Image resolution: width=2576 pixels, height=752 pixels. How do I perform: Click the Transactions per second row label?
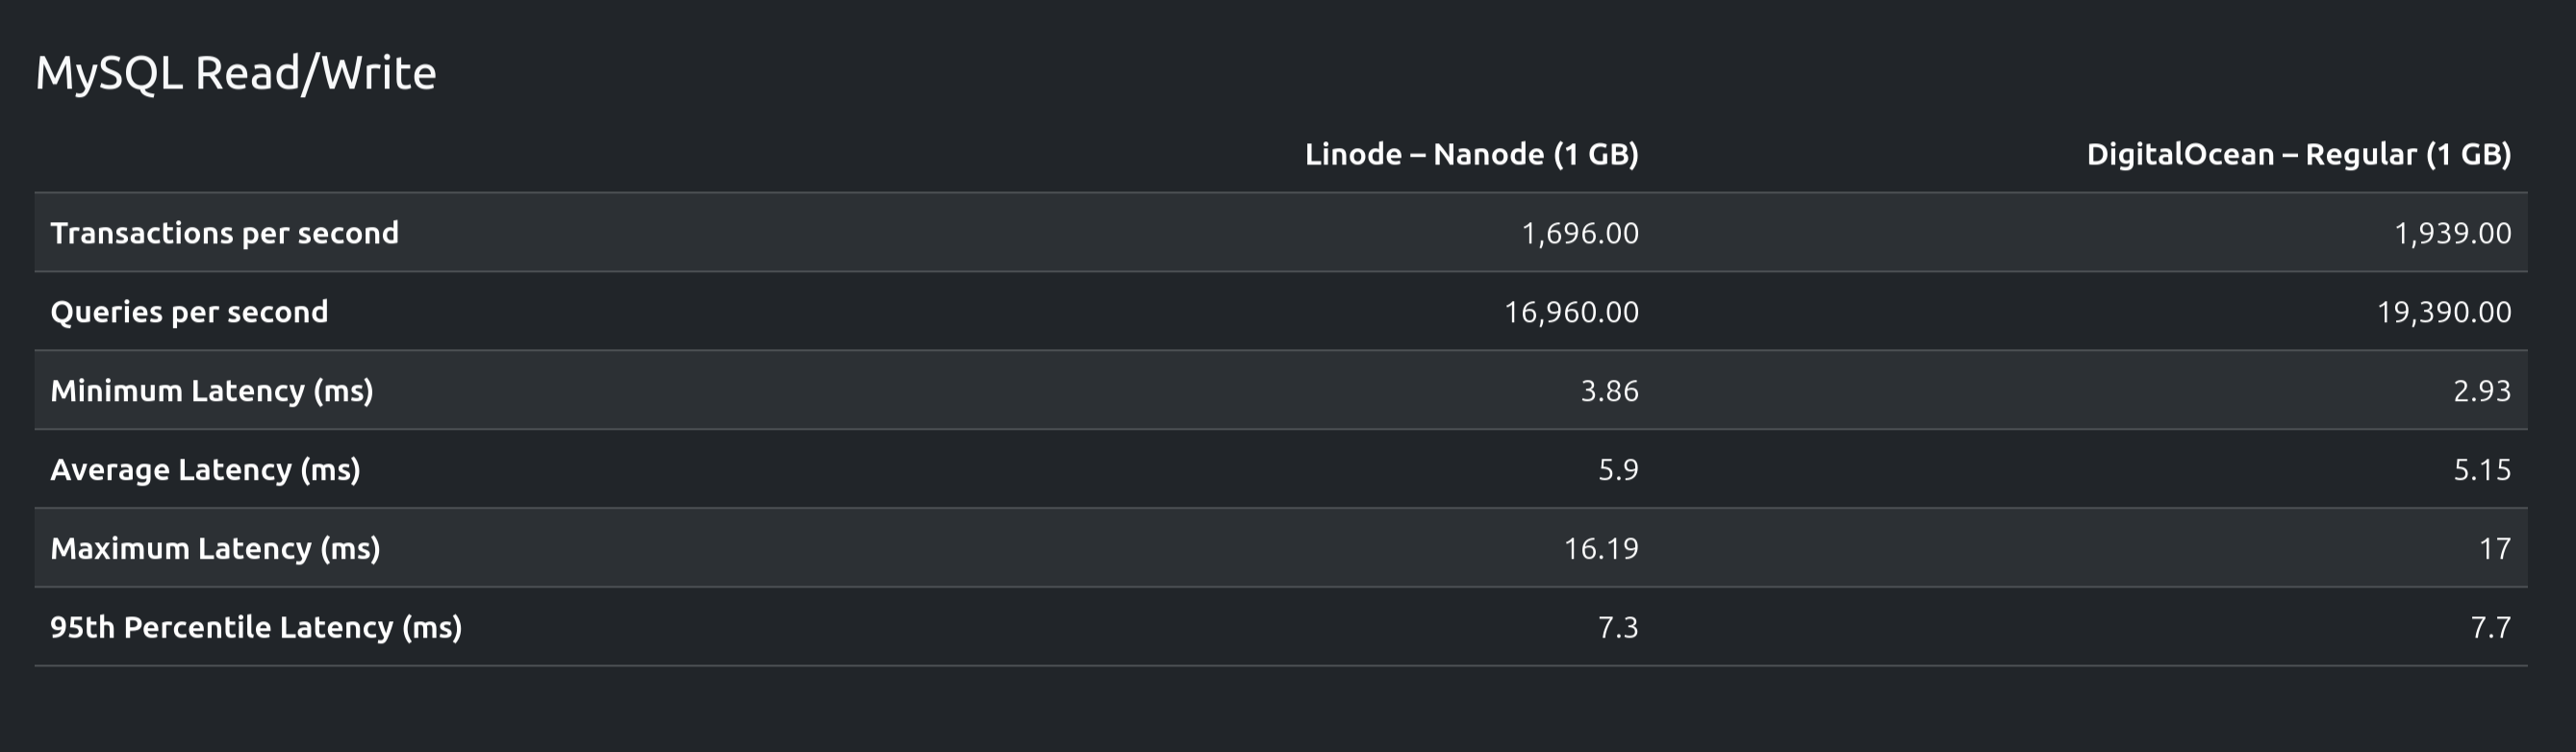[x=225, y=233]
